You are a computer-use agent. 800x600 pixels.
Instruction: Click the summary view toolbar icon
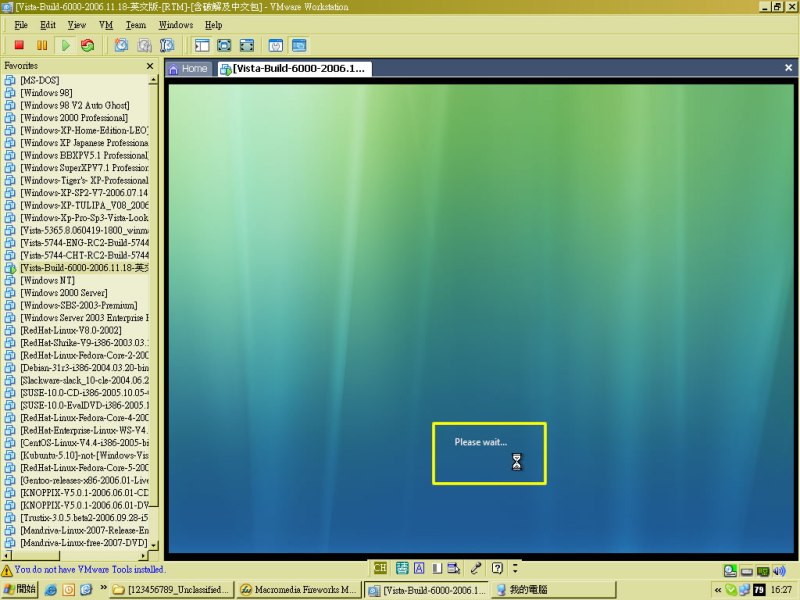(276, 45)
